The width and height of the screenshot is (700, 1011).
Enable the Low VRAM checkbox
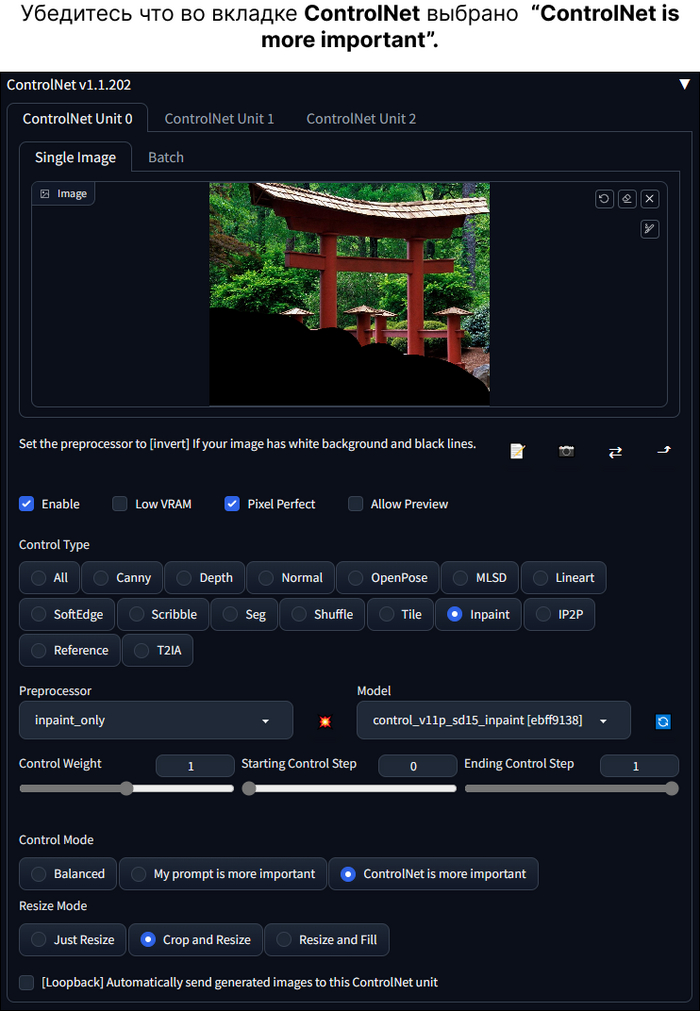(120, 504)
